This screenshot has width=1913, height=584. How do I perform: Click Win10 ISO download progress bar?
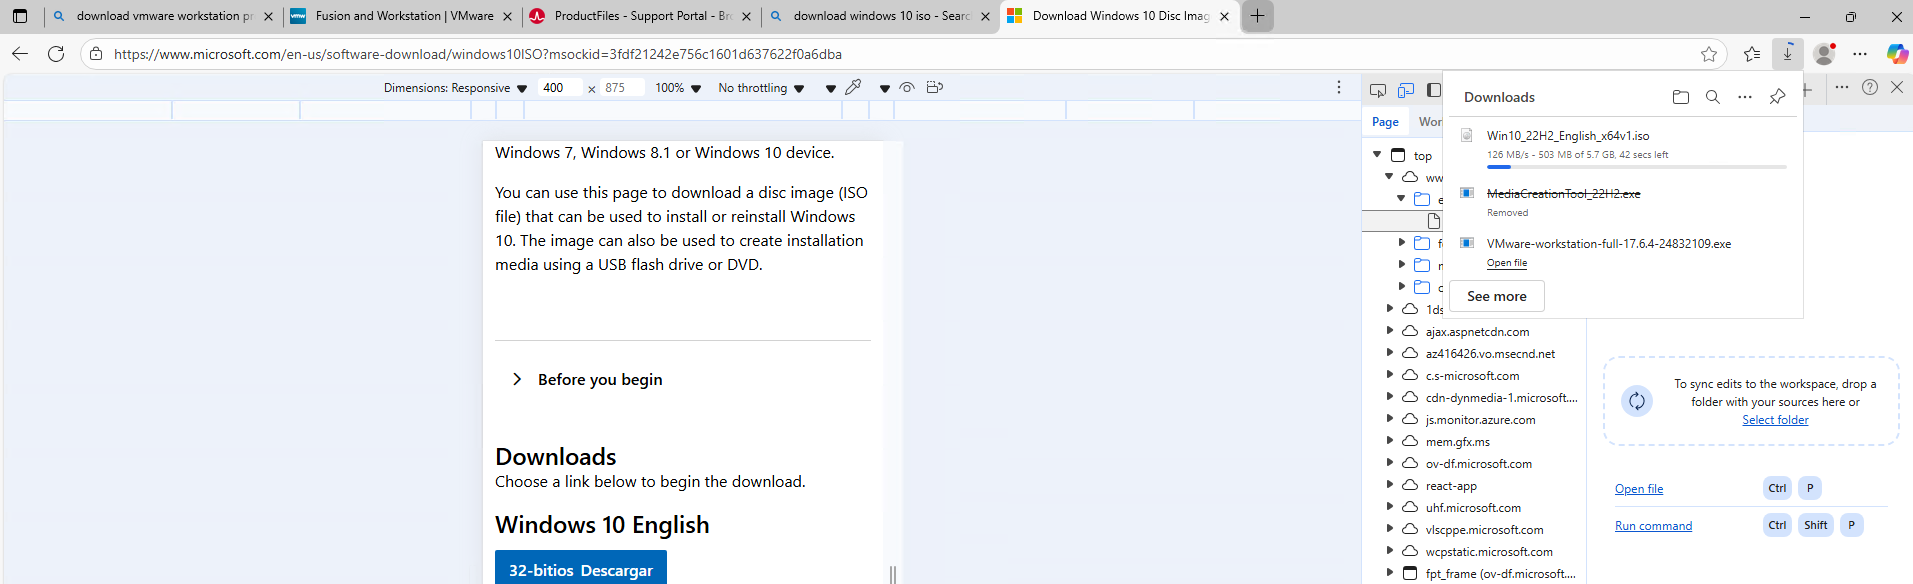click(1636, 167)
